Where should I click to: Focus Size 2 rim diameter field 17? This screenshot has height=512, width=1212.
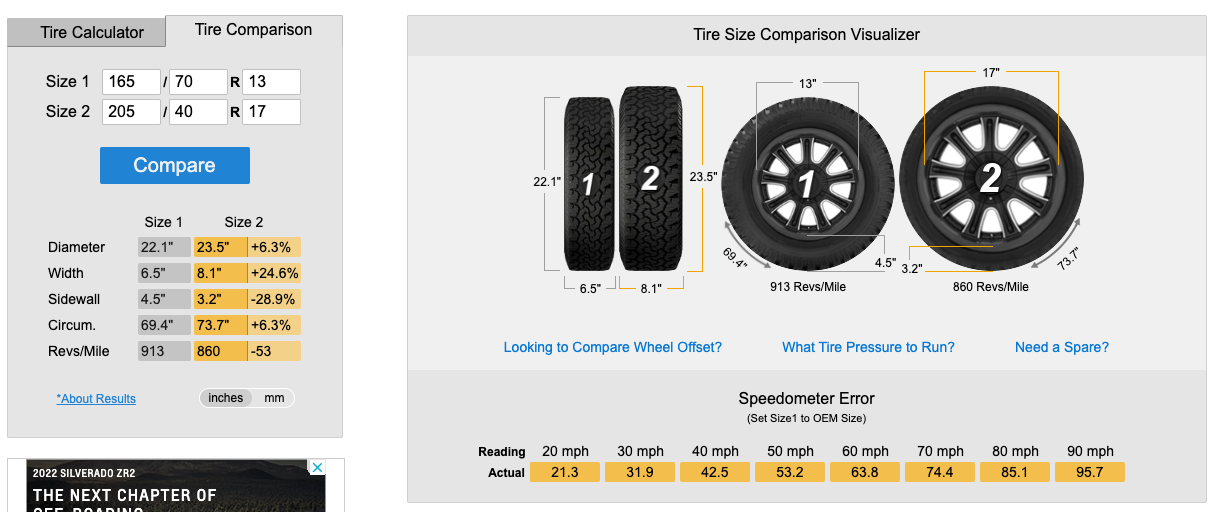click(x=271, y=111)
